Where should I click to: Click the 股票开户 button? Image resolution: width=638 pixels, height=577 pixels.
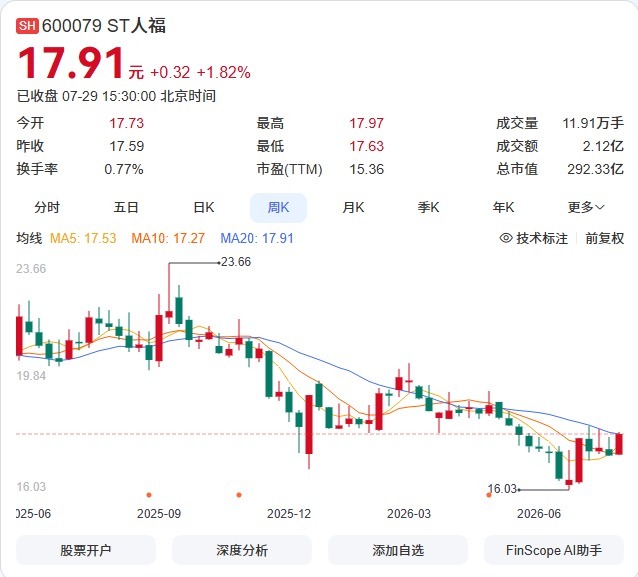(86, 550)
